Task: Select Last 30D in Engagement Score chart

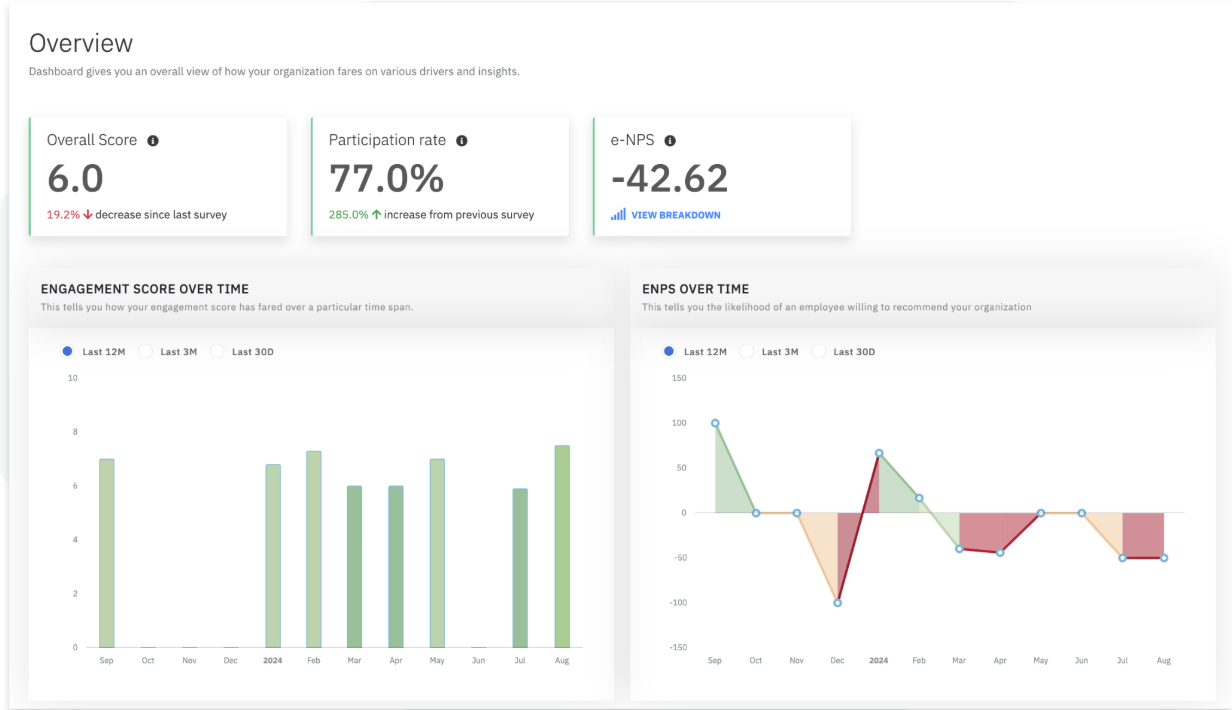Action: [x=217, y=352]
